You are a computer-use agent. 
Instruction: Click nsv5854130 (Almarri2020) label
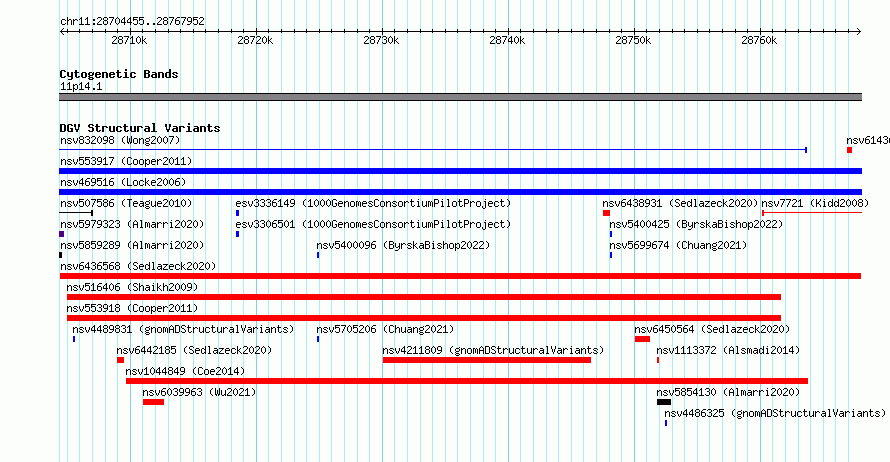coord(728,392)
